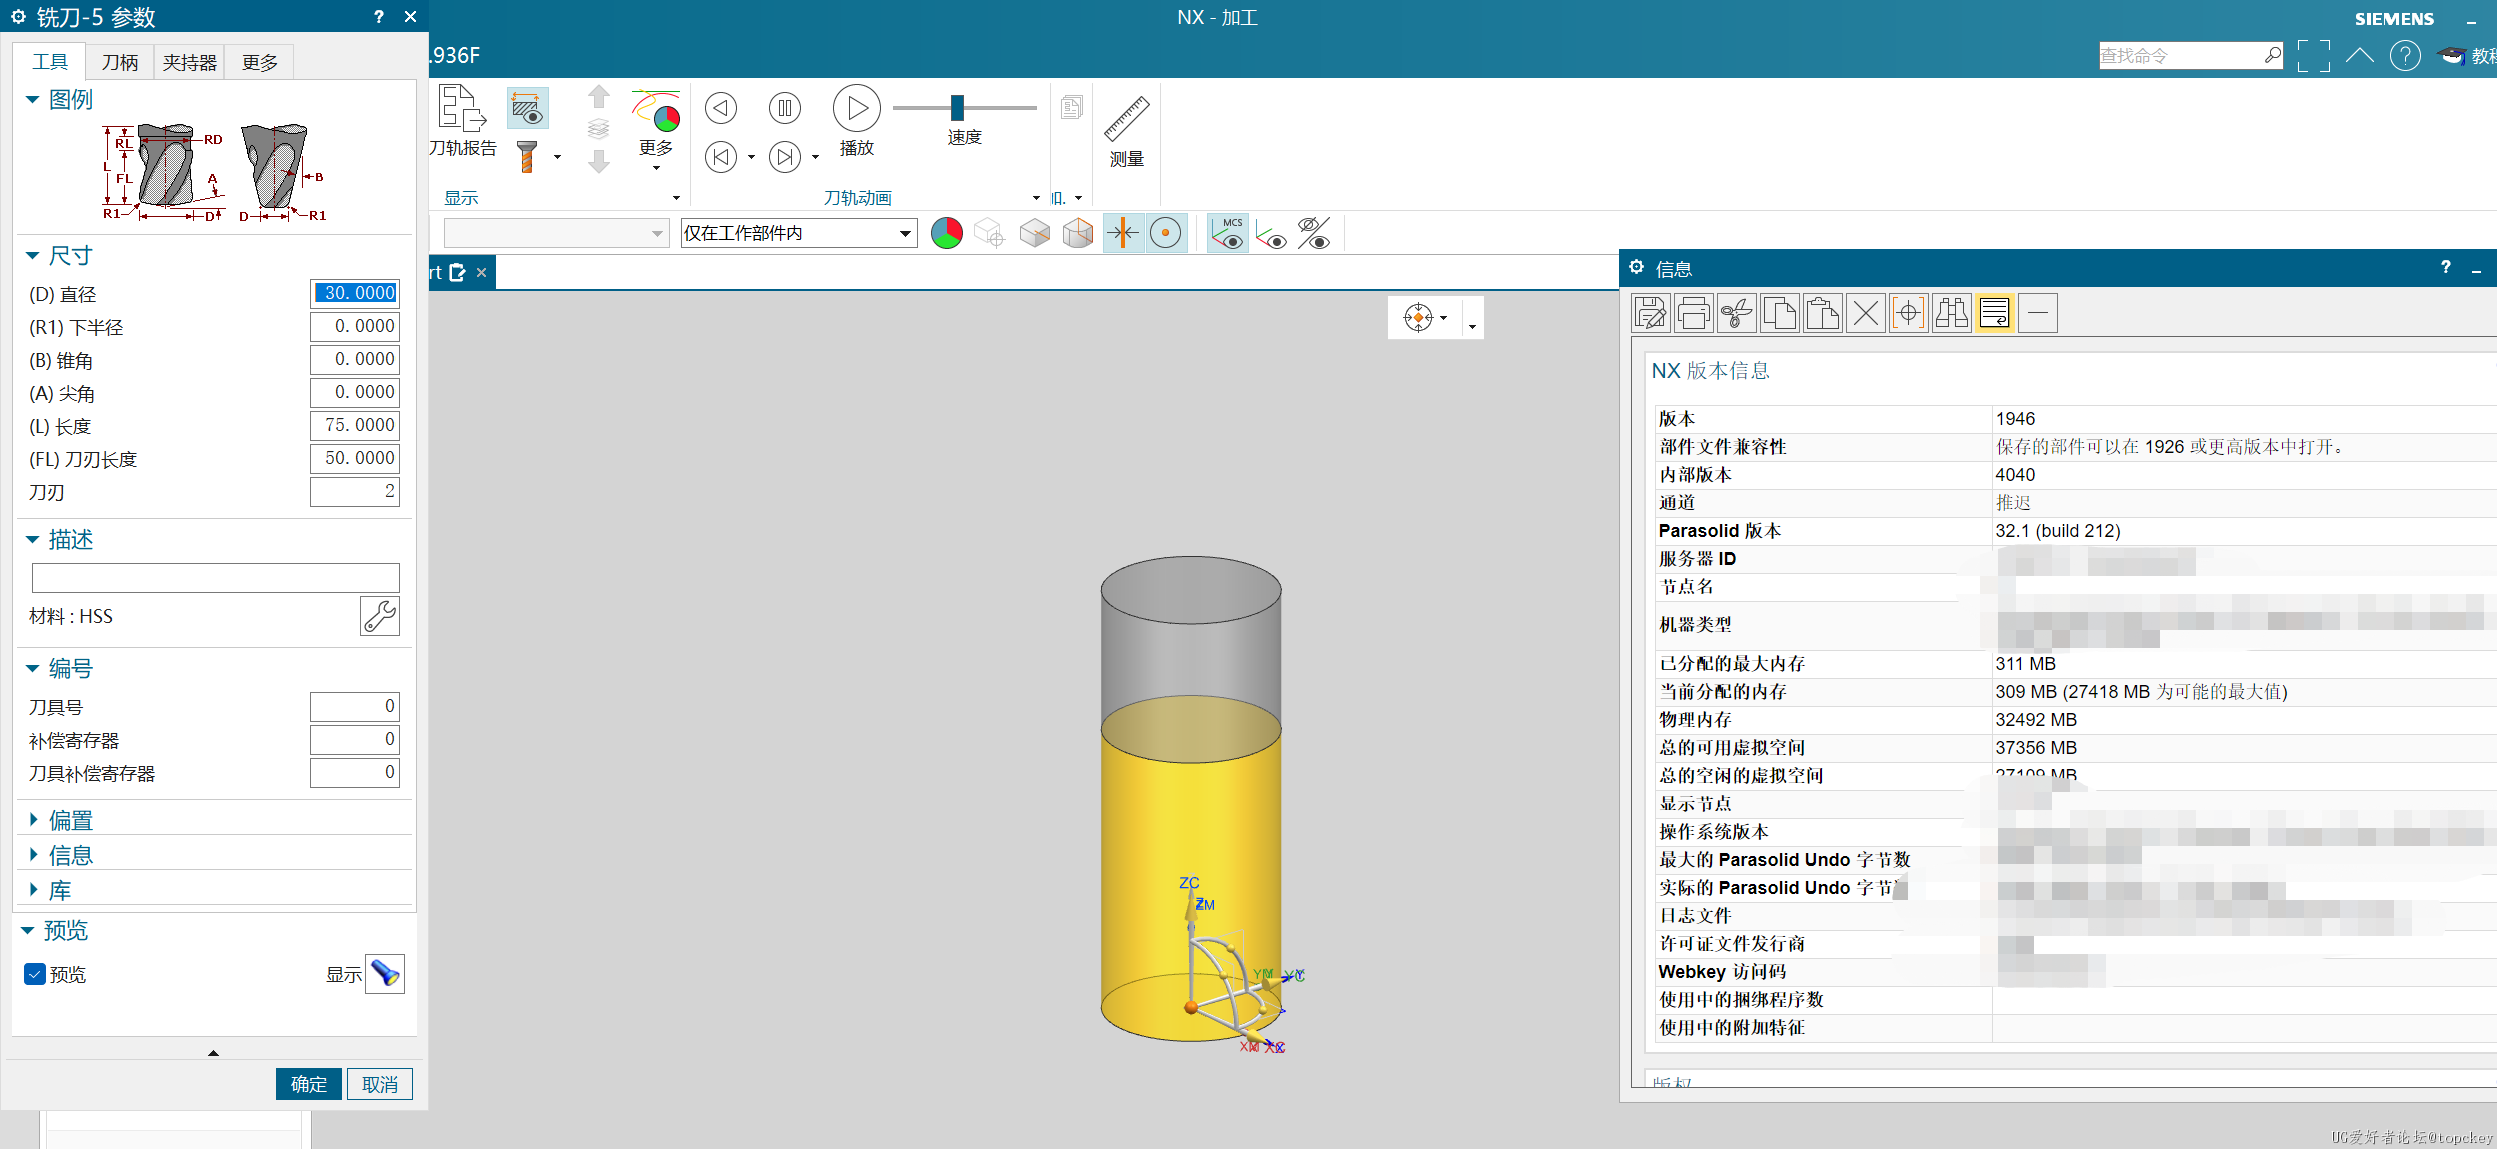Step backward in tool path animation
This screenshot has height=1149, width=2497.
(x=720, y=108)
